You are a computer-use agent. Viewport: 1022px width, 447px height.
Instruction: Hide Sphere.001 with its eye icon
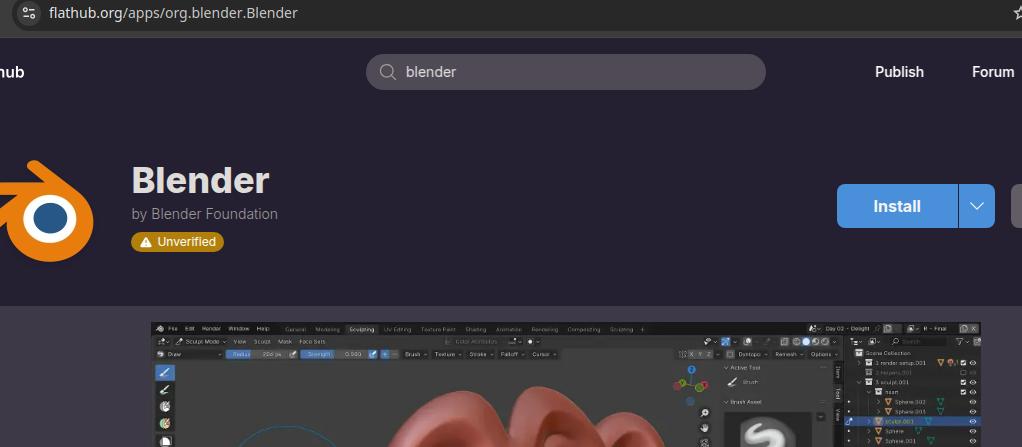pyautogui.click(x=973, y=441)
